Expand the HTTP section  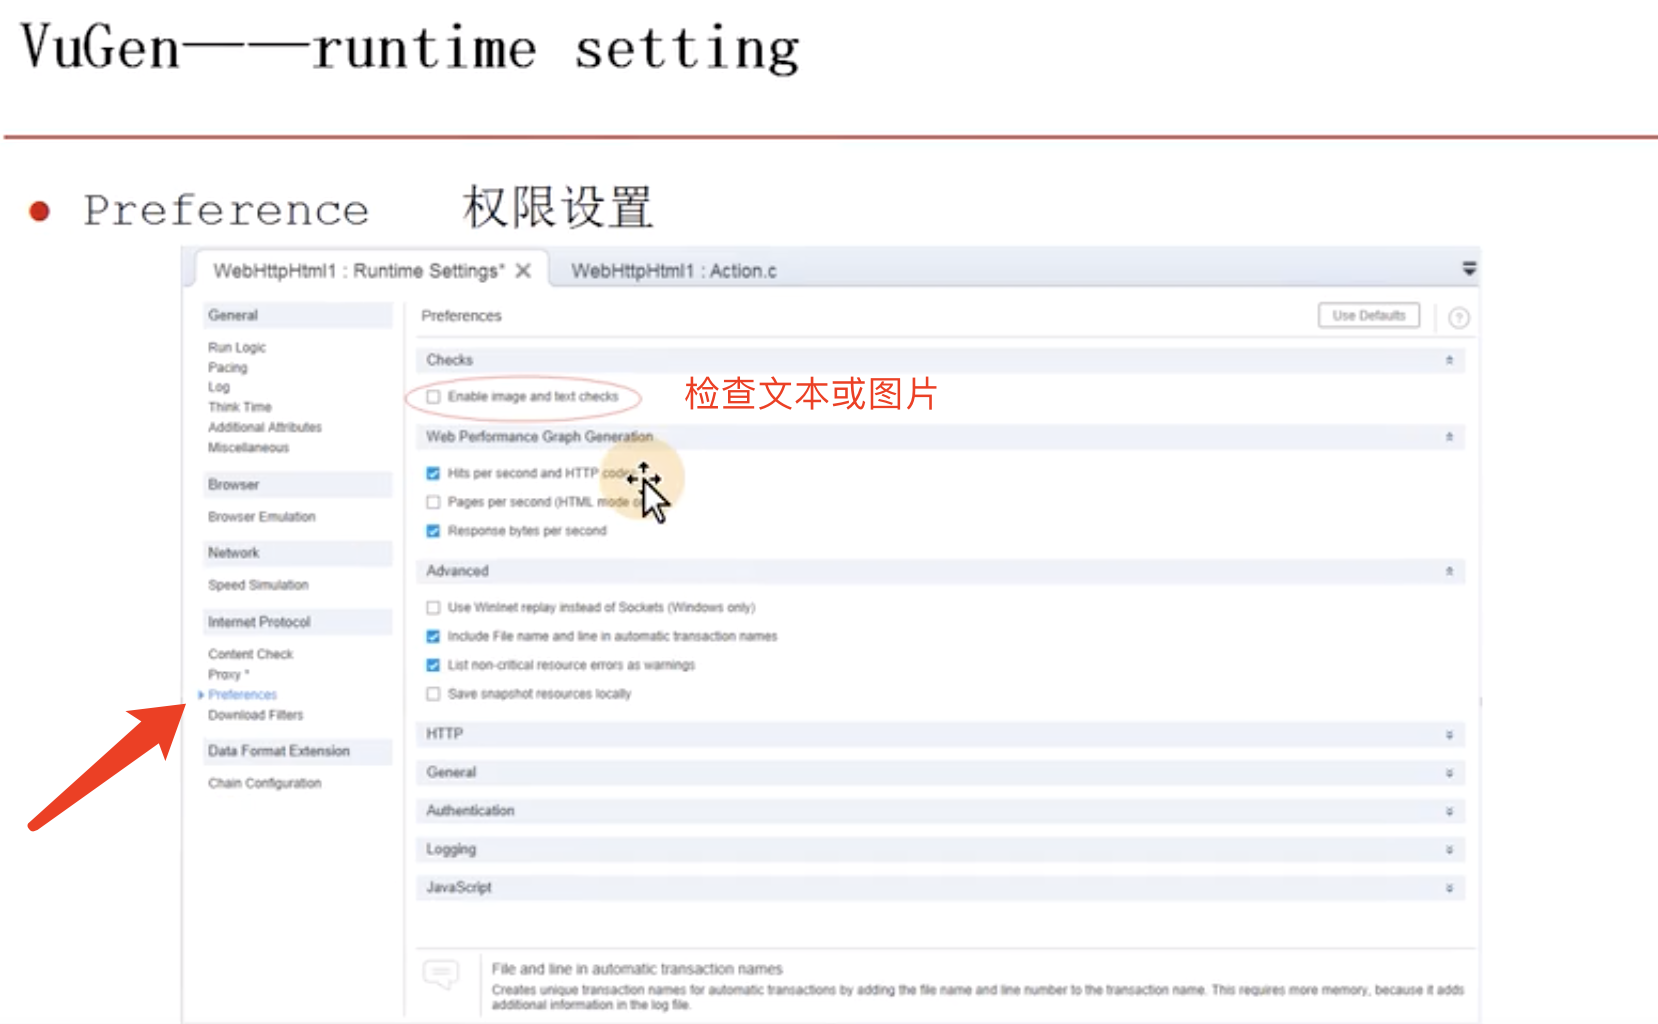point(1449,735)
